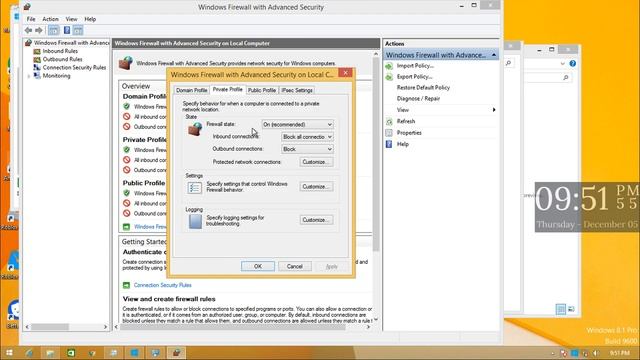Click Customize in the Settings group
This screenshot has height=360, width=640.
click(x=316, y=187)
